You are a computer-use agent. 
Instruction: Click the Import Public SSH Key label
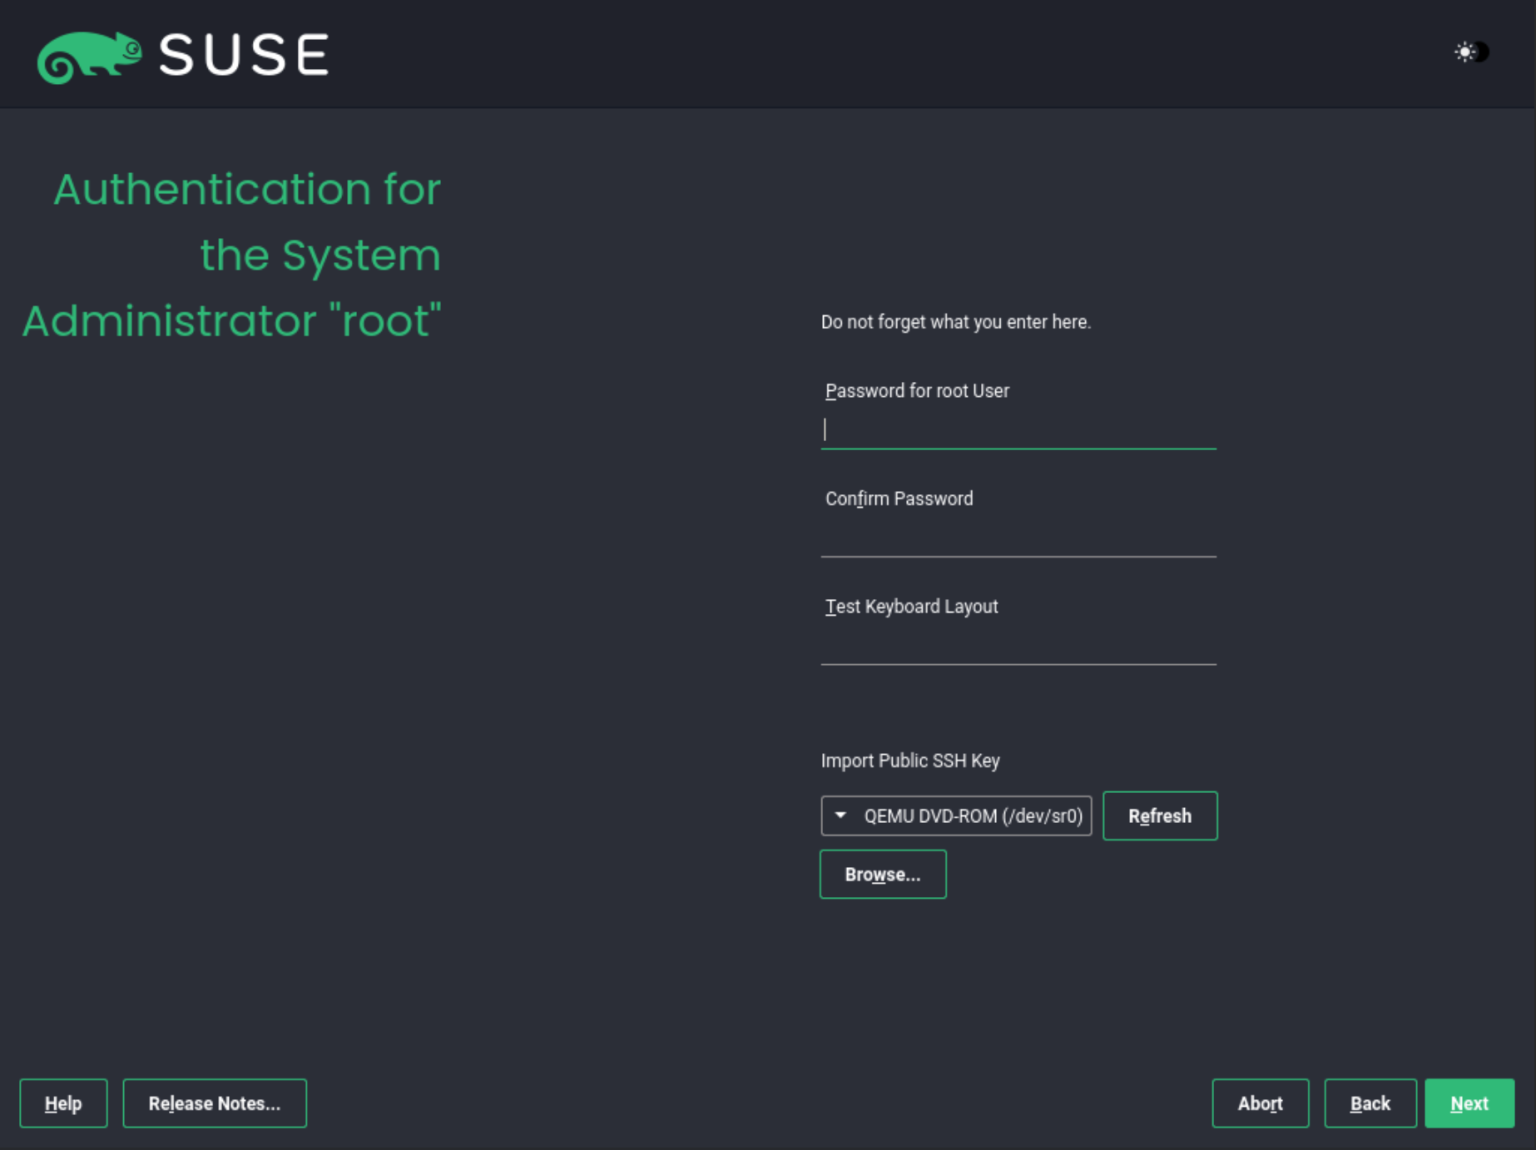[x=910, y=761]
